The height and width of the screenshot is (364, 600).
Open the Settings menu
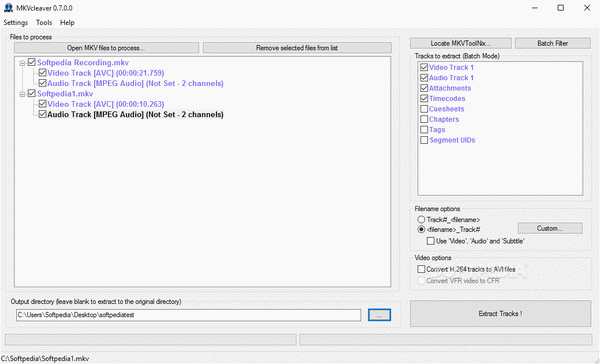[16, 23]
